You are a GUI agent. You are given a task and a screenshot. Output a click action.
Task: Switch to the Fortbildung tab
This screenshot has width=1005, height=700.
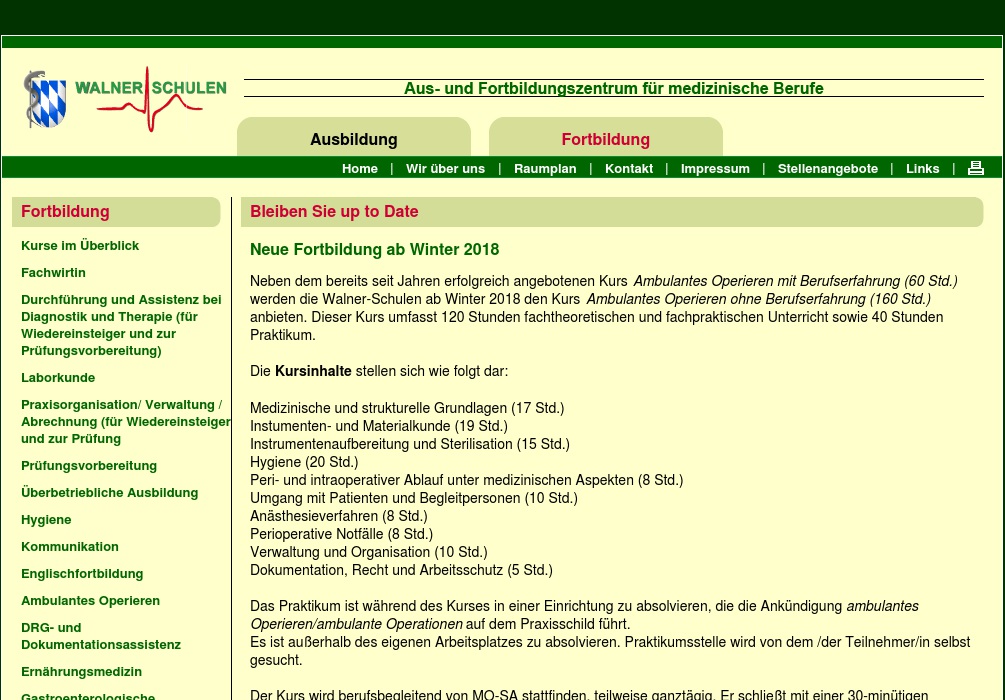point(605,140)
